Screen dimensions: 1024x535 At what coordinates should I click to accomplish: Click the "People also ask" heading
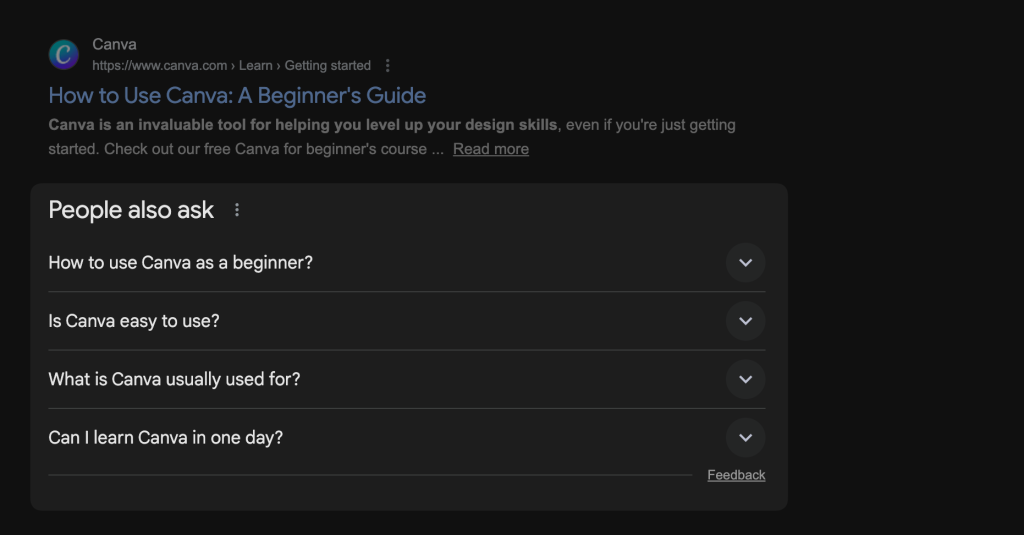(131, 210)
